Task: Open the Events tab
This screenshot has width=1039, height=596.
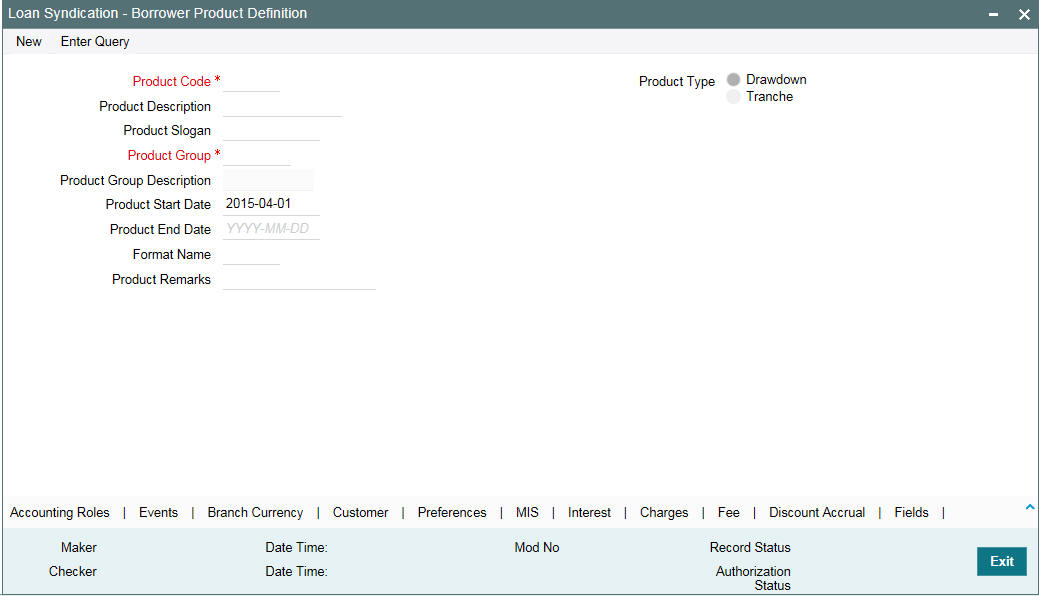Action: (158, 512)
